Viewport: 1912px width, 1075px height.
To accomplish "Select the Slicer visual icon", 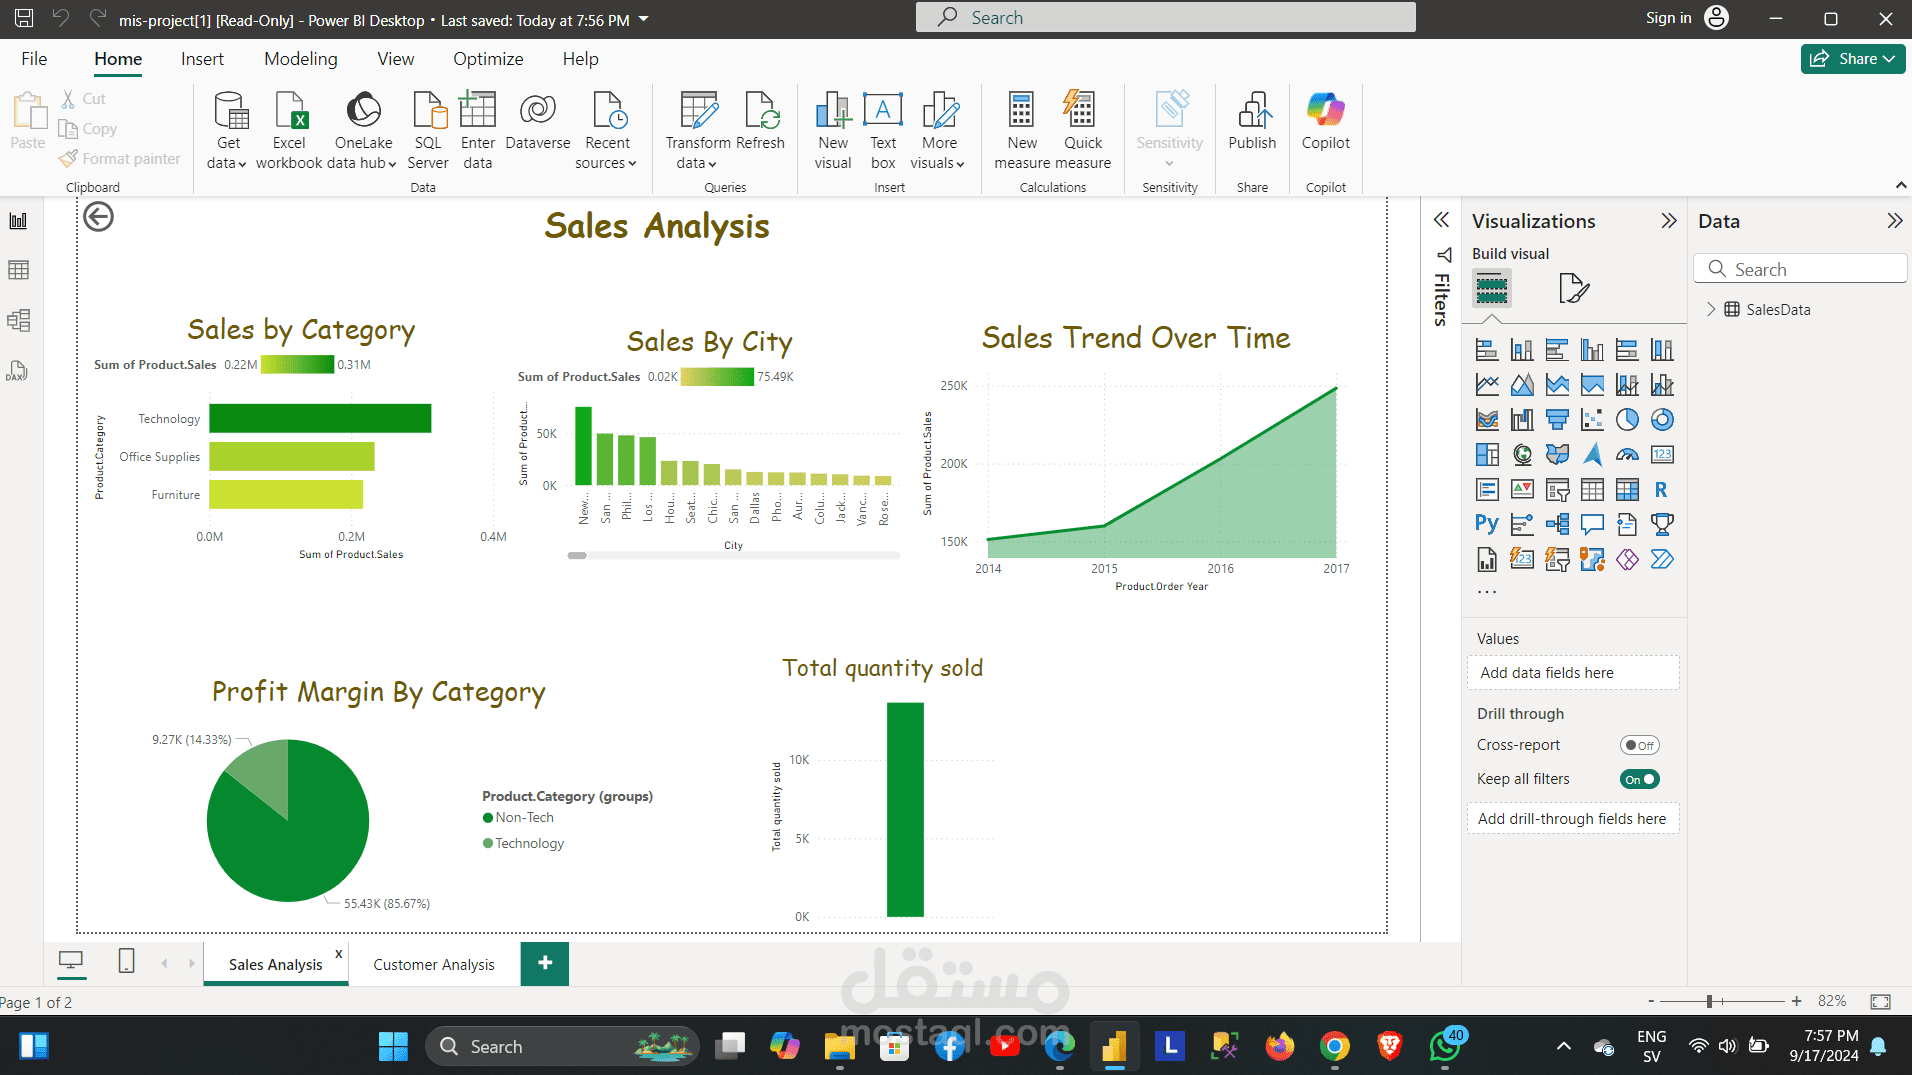I will click(x=1557, y=490).
